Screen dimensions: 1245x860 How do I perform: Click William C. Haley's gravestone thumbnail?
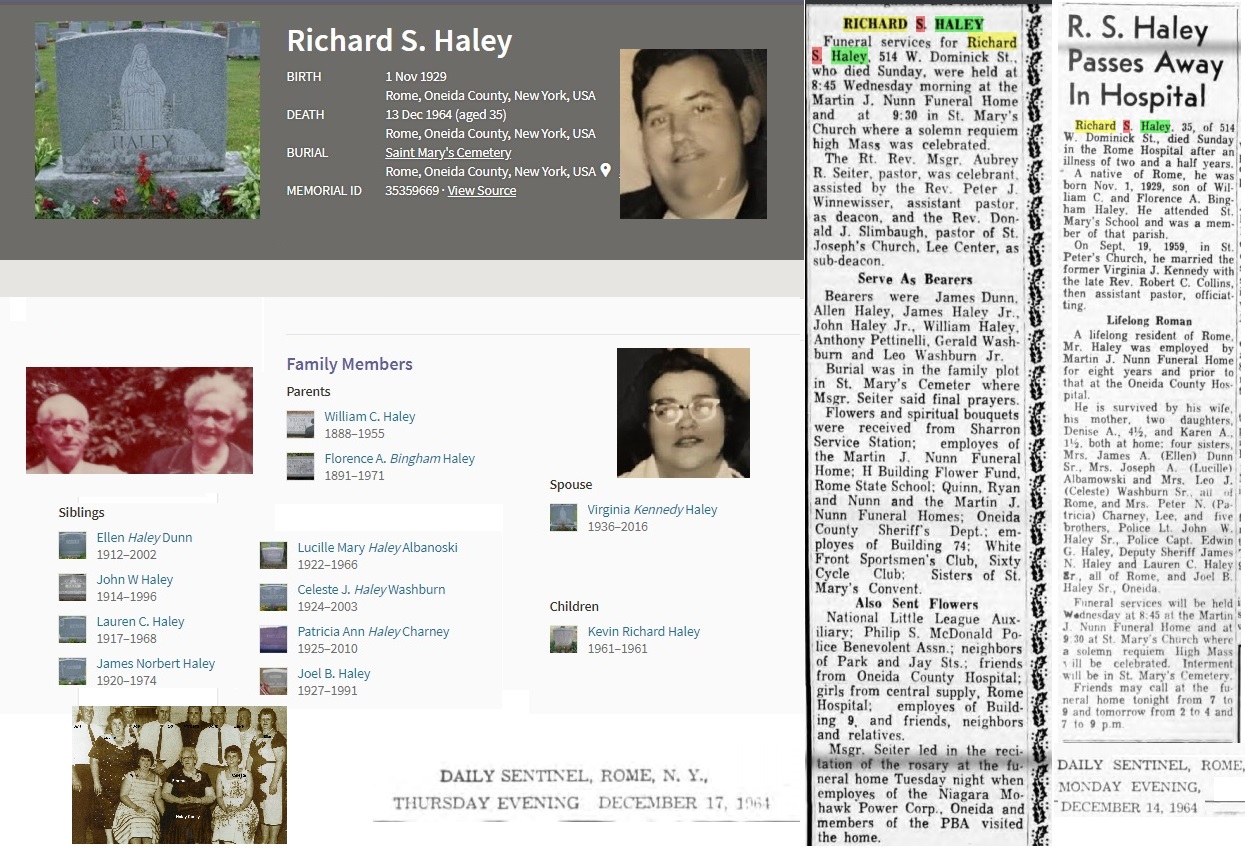pyautogui.click(x=300, y=424)
